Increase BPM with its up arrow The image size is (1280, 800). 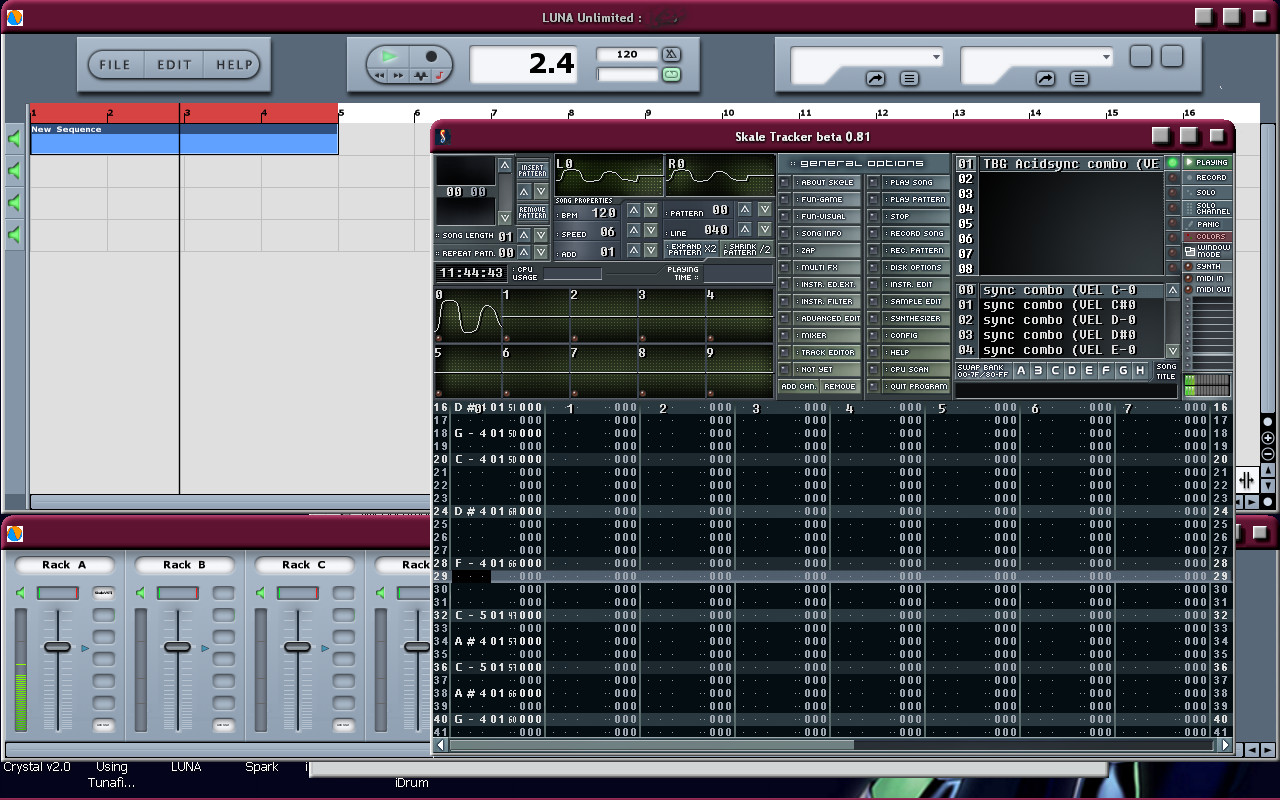[633, 210]
